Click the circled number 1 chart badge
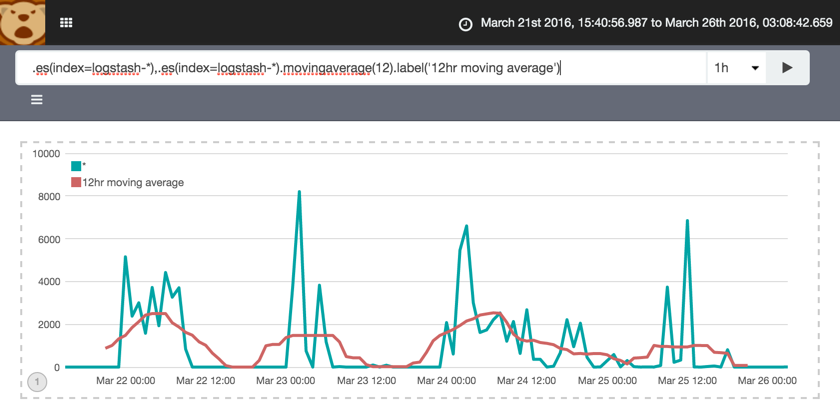The width and height of the screenshot is (840, 418). coord(37,381)
